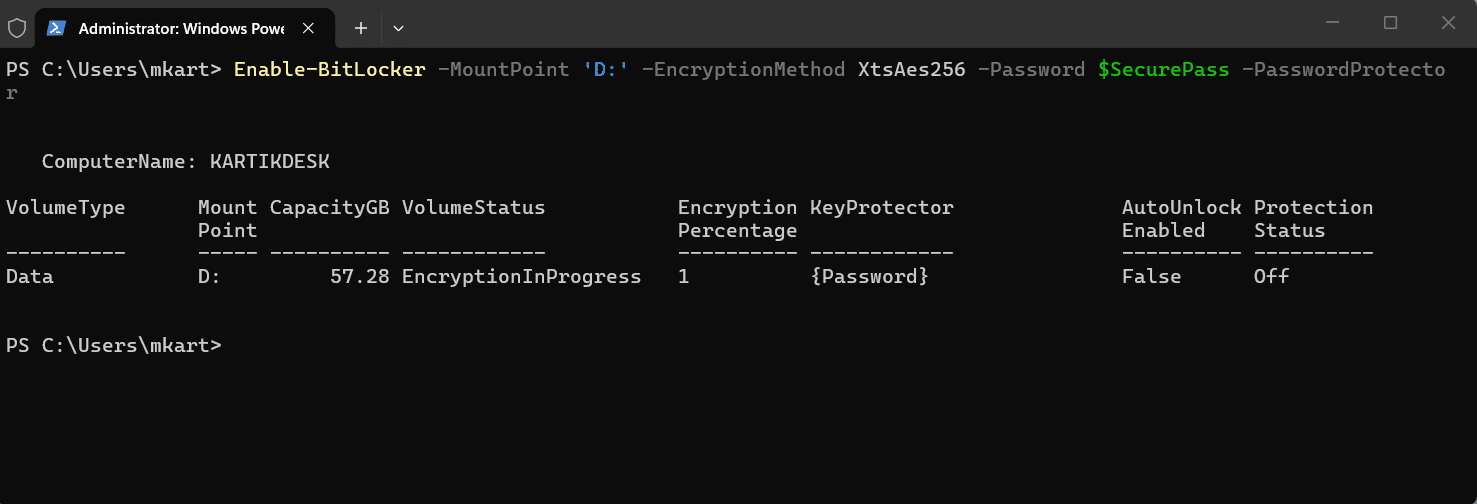Minimize the terminal window
The width and height of the screenshot is (1477, 504).
pos(1331,22)
